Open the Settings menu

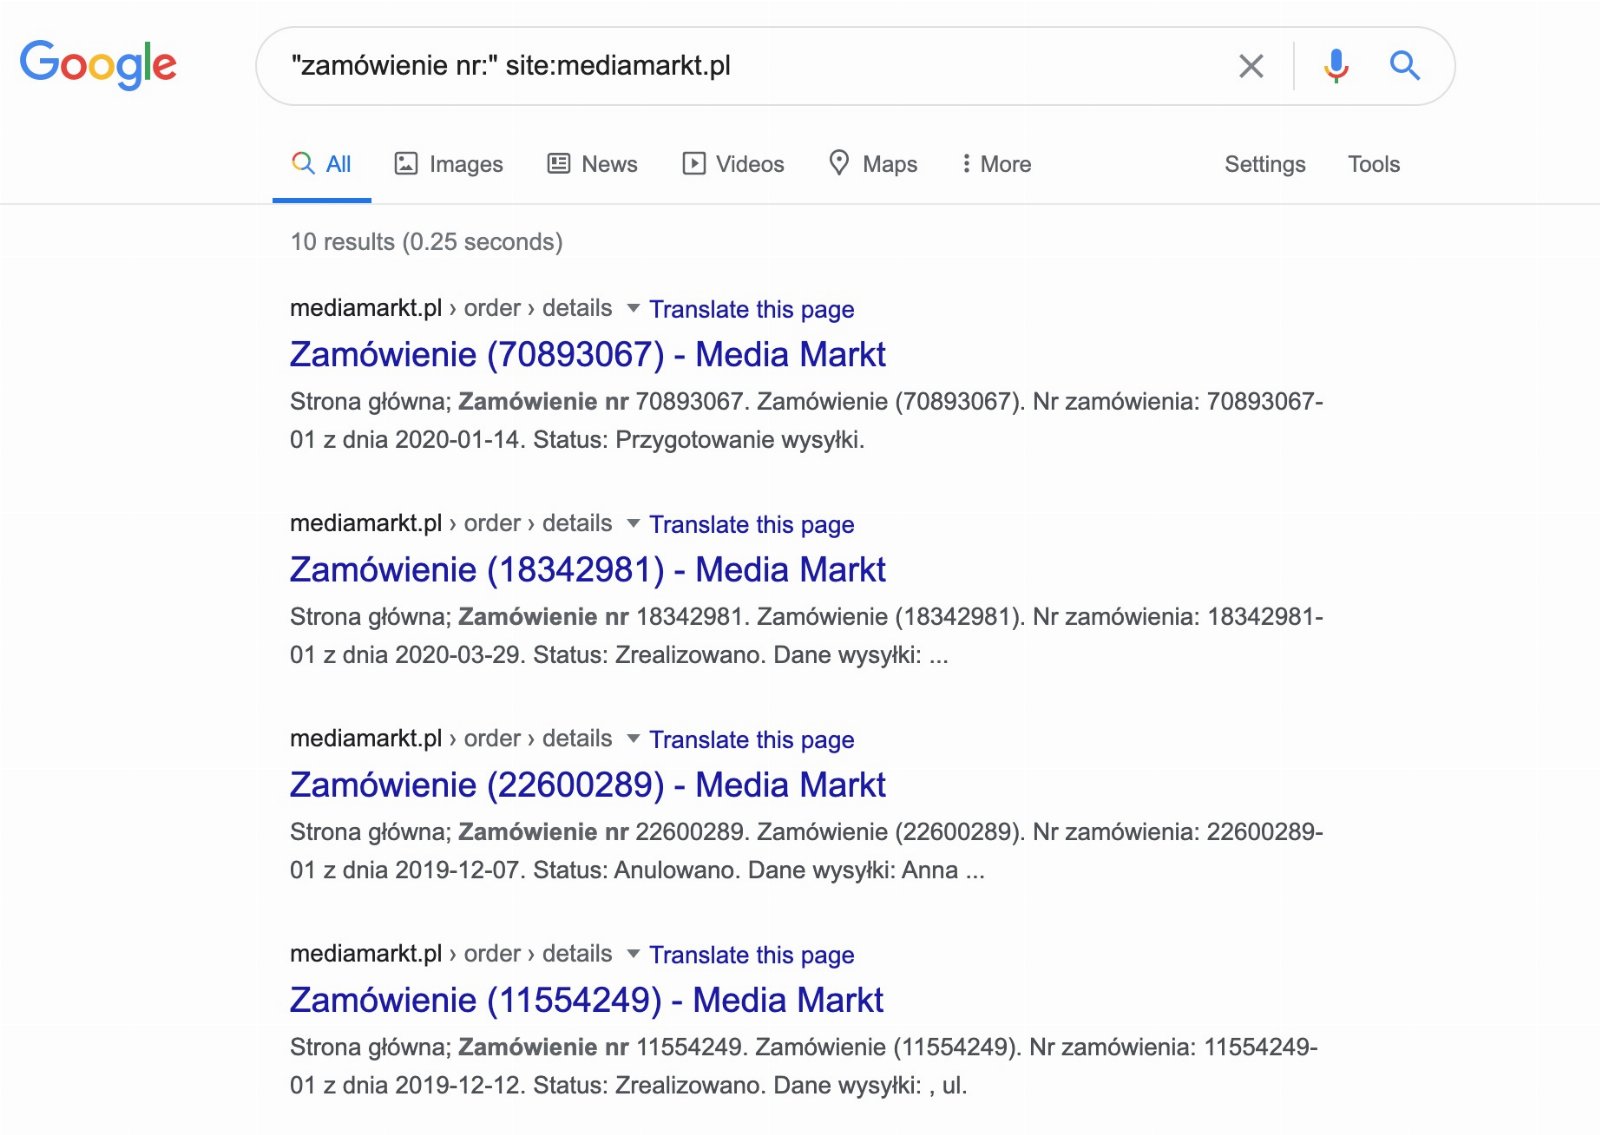click(1265, 164)
